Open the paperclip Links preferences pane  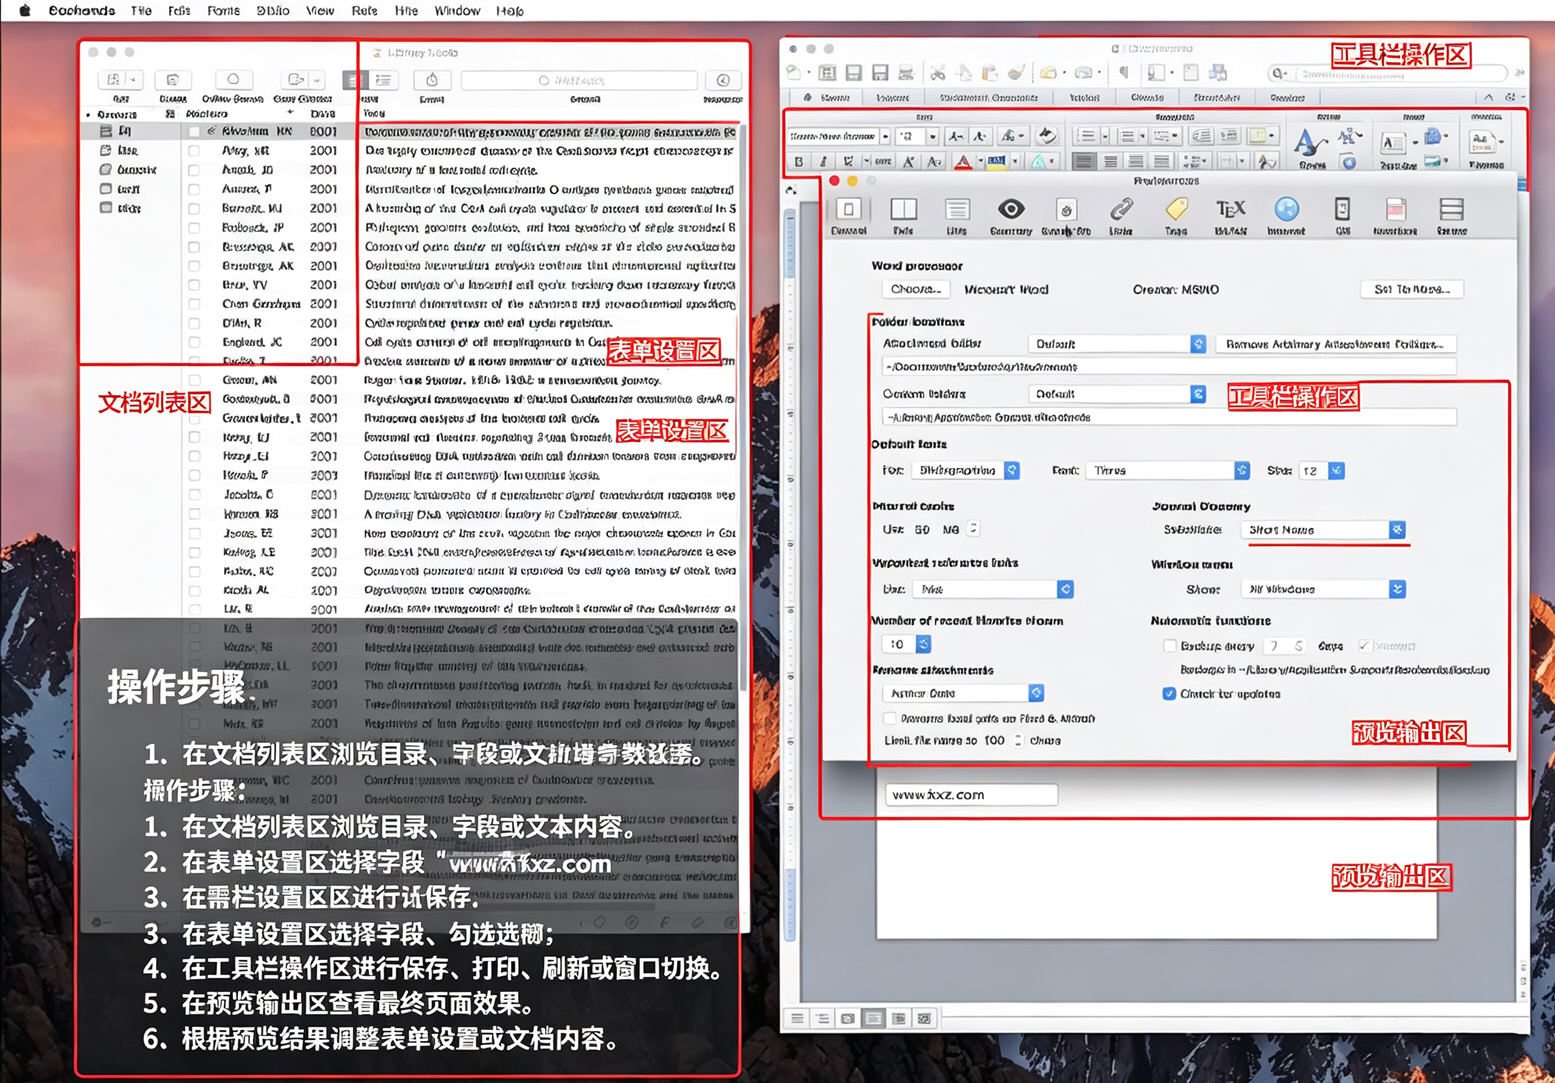tap(1121, 209)
